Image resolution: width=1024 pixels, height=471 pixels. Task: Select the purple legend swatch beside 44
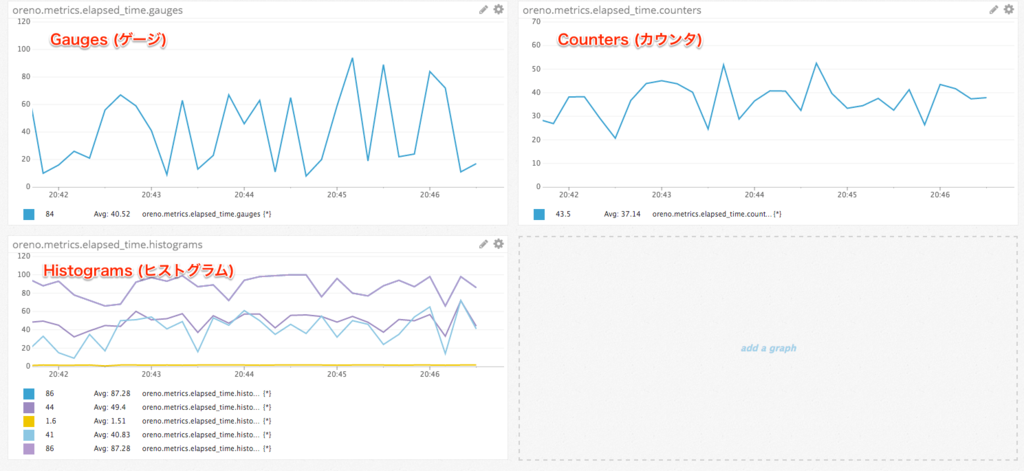(x=29, y=408)
